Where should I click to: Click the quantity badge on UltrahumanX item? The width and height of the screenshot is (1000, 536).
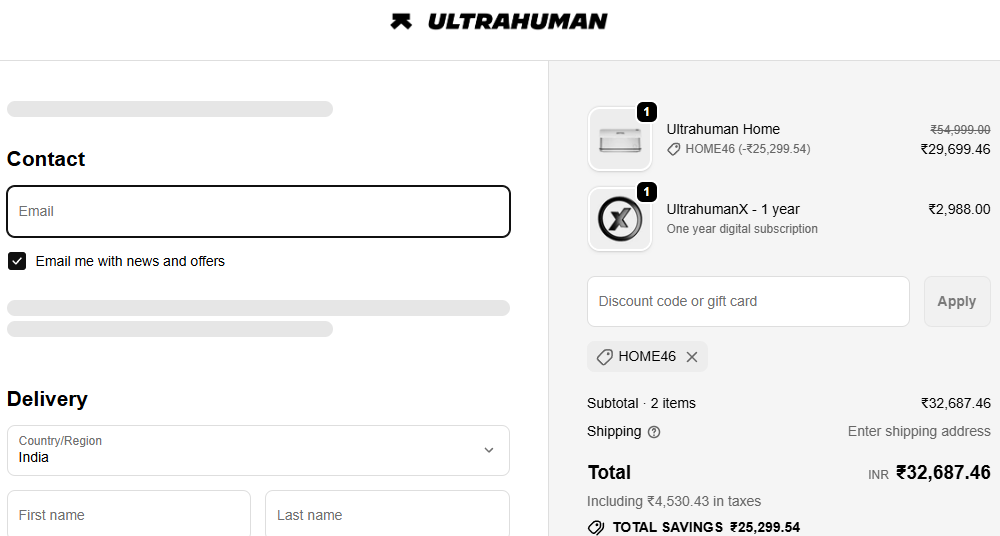point(647,192)
